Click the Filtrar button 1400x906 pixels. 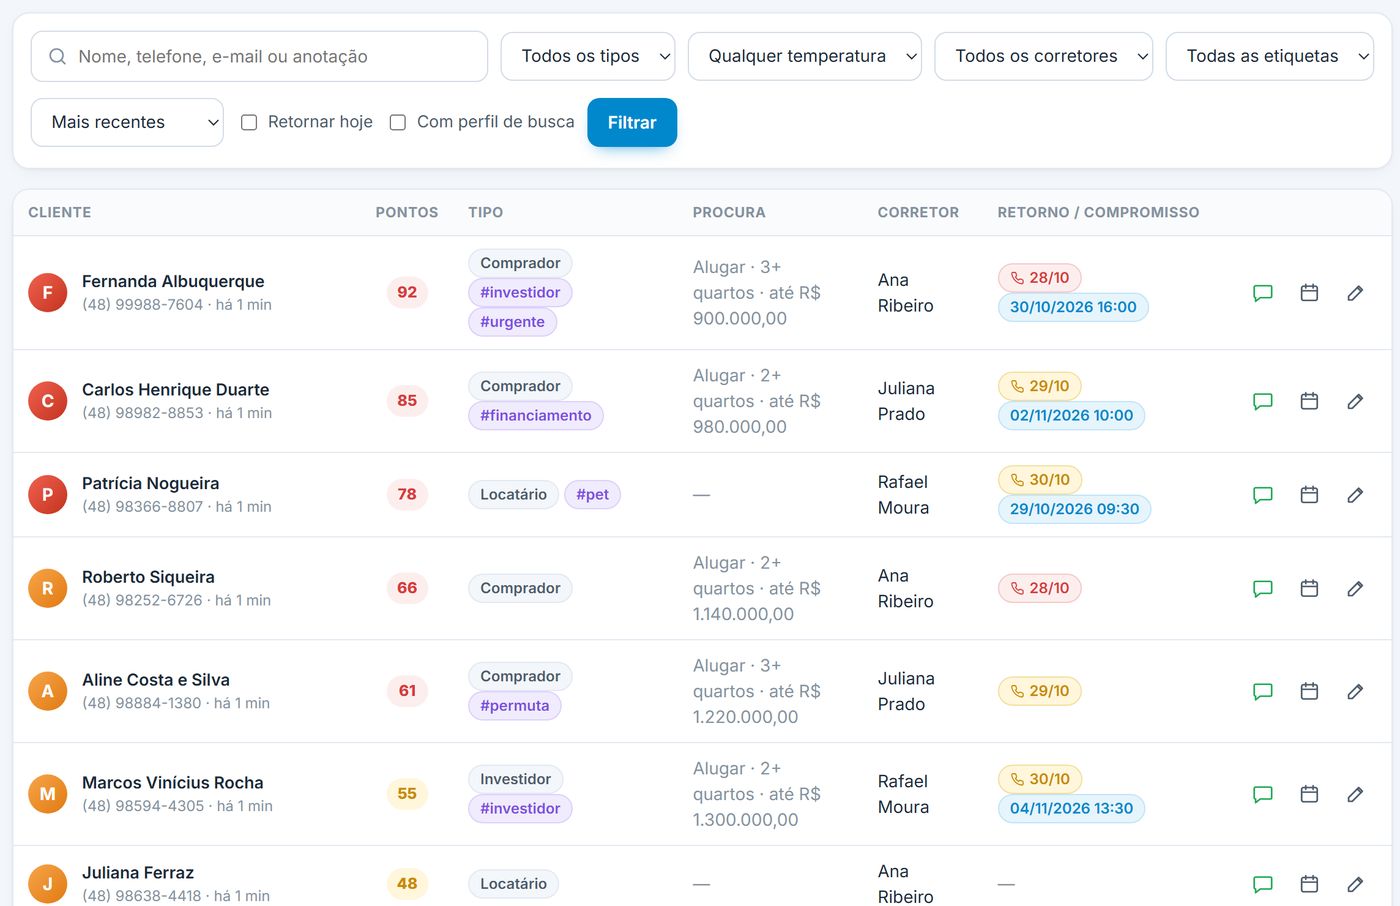click(632, 122)
